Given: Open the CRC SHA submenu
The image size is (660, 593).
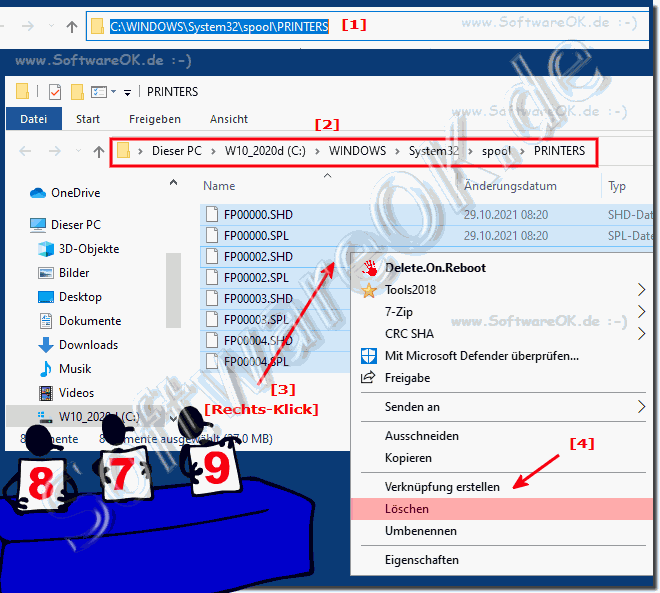Looking at the screenshot, I should 502,333.
